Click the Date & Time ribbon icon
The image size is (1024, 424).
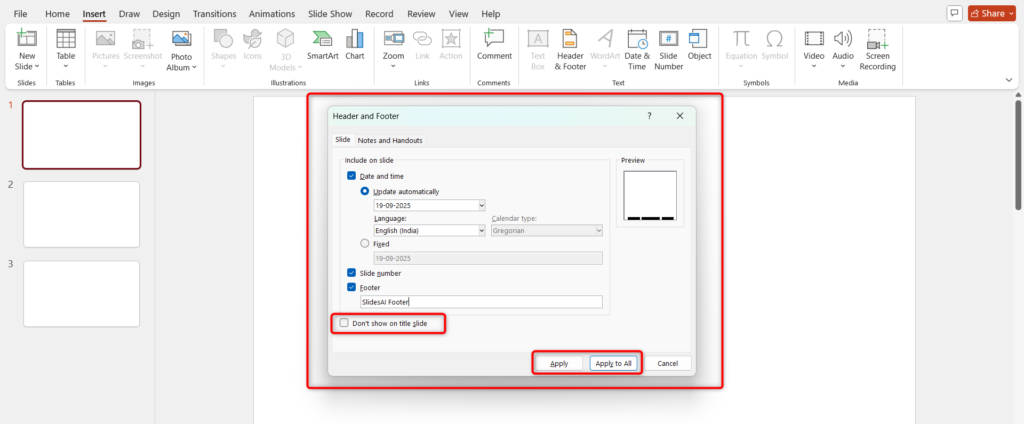tap(637, 48)
